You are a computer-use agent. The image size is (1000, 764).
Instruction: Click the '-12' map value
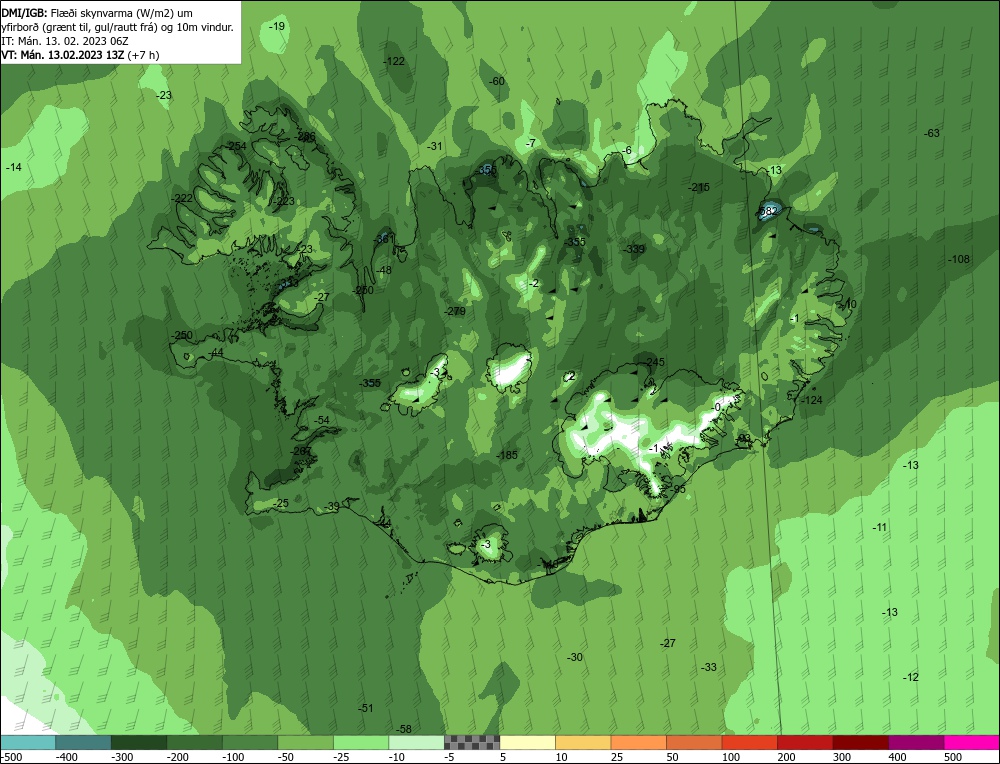point(911,677)
